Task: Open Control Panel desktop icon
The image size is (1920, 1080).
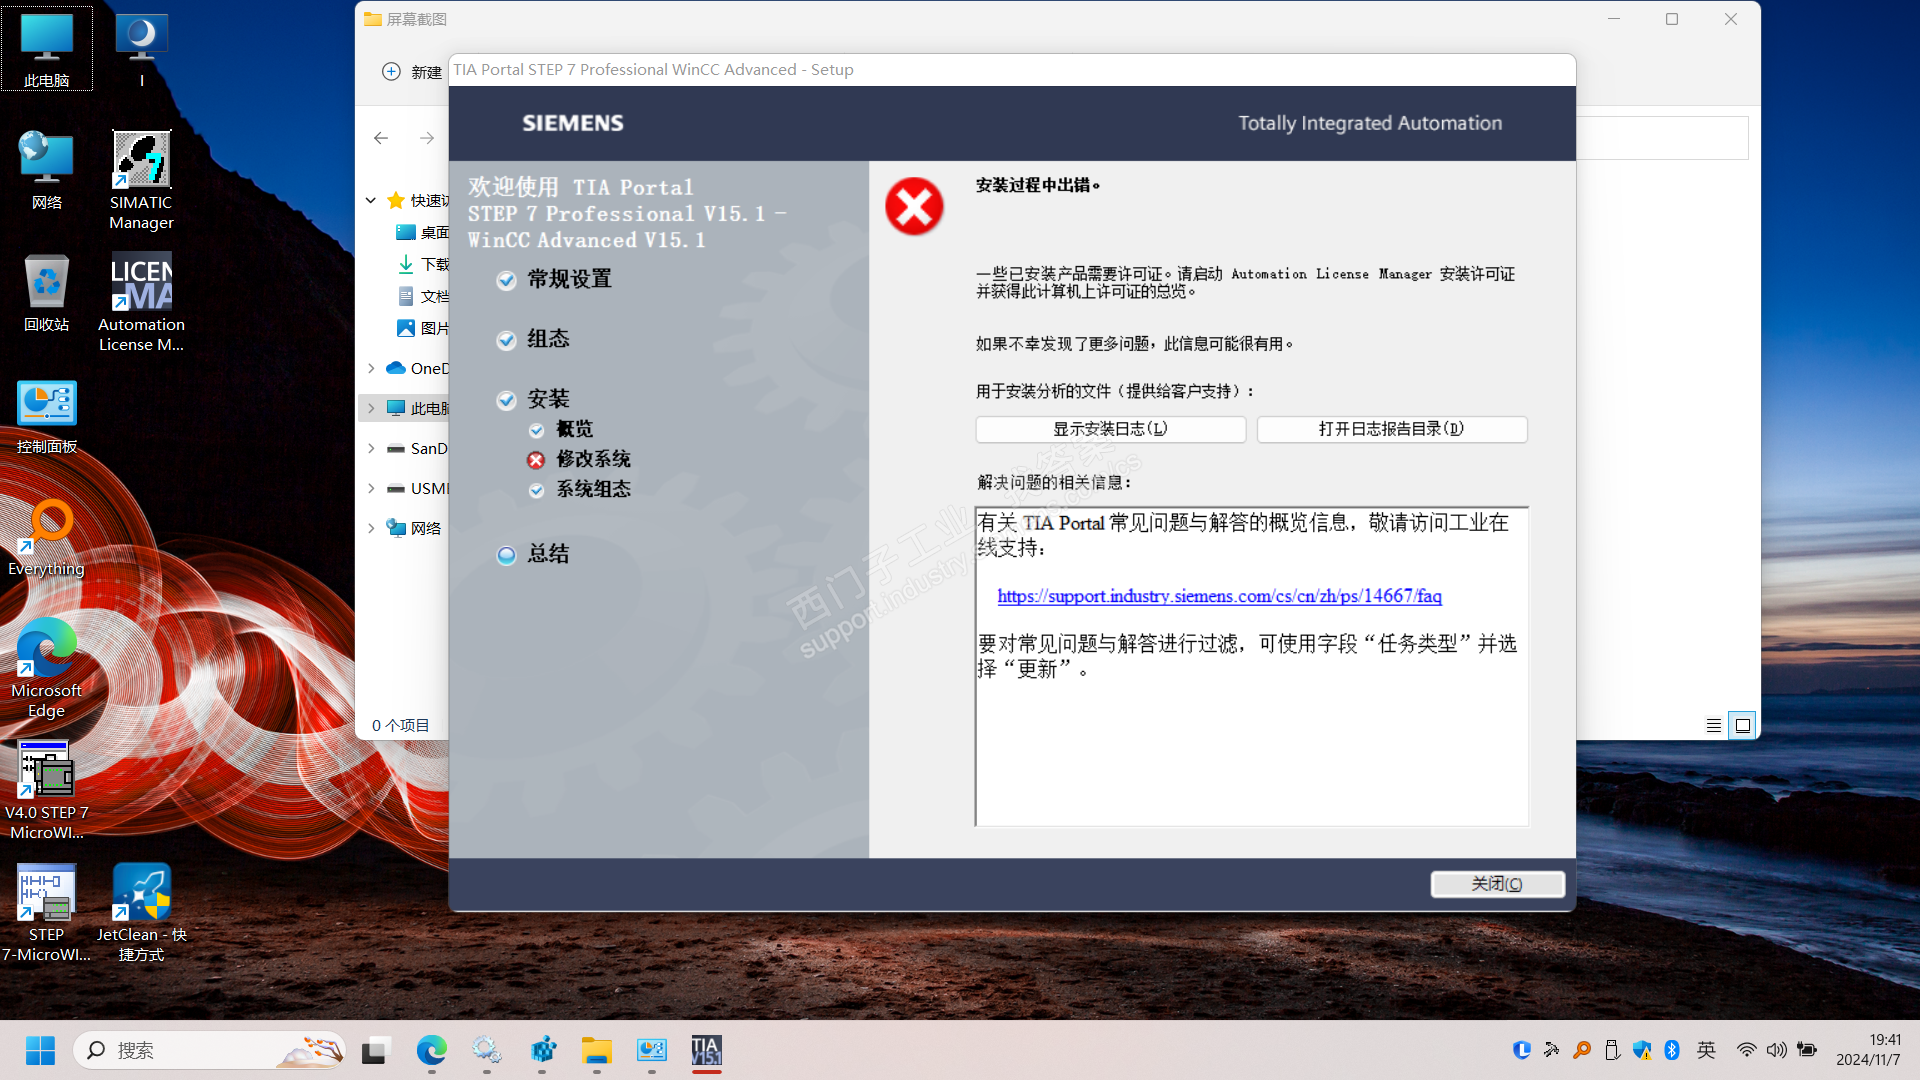Action: coord(46,404)
